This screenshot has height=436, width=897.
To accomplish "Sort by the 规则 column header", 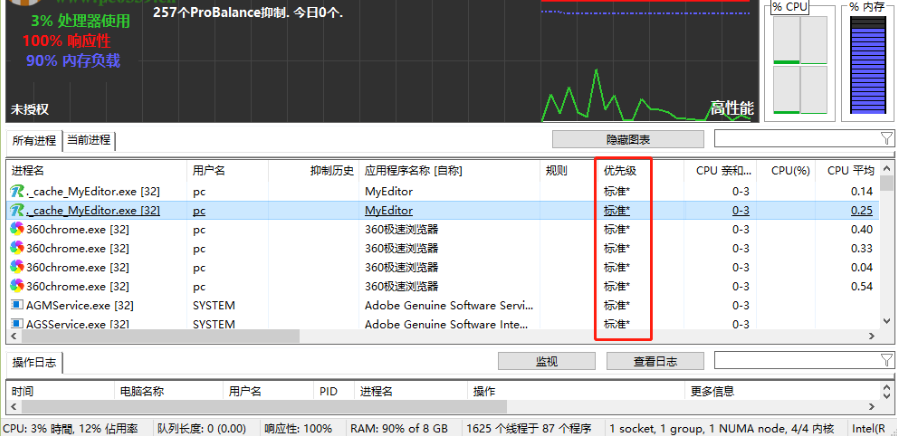I will (x=568, y=171).
